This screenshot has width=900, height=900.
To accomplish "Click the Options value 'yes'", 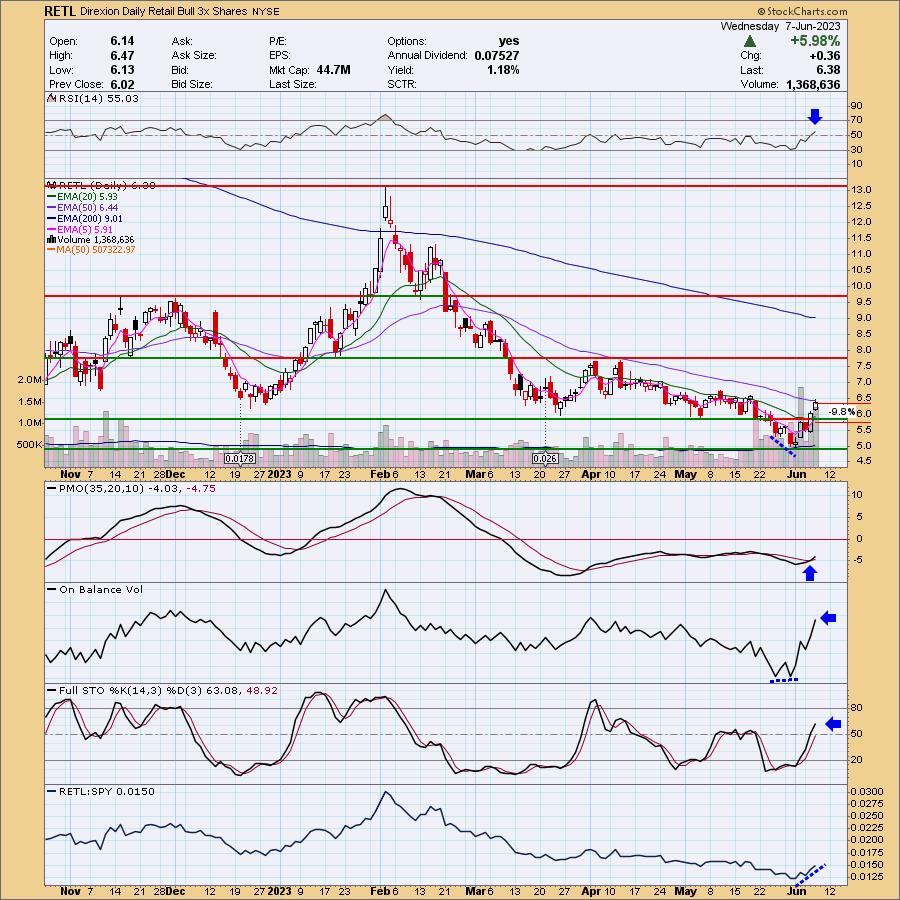I will pos(509,41).
